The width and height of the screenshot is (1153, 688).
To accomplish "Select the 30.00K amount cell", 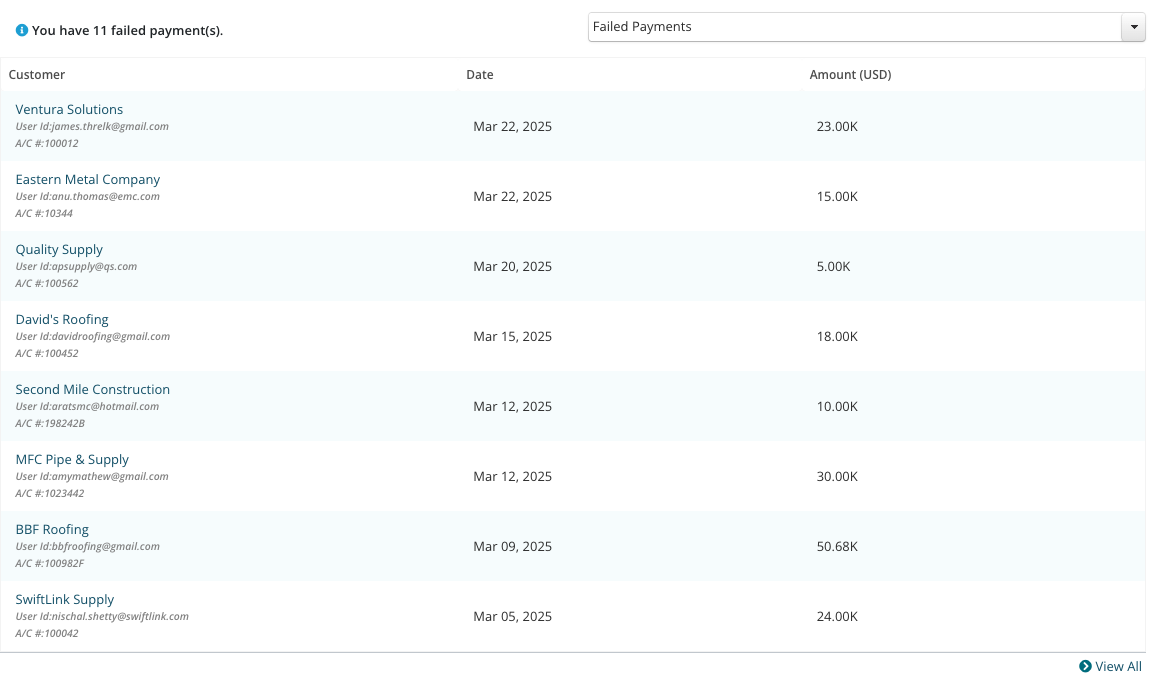I will click(837, 476).
